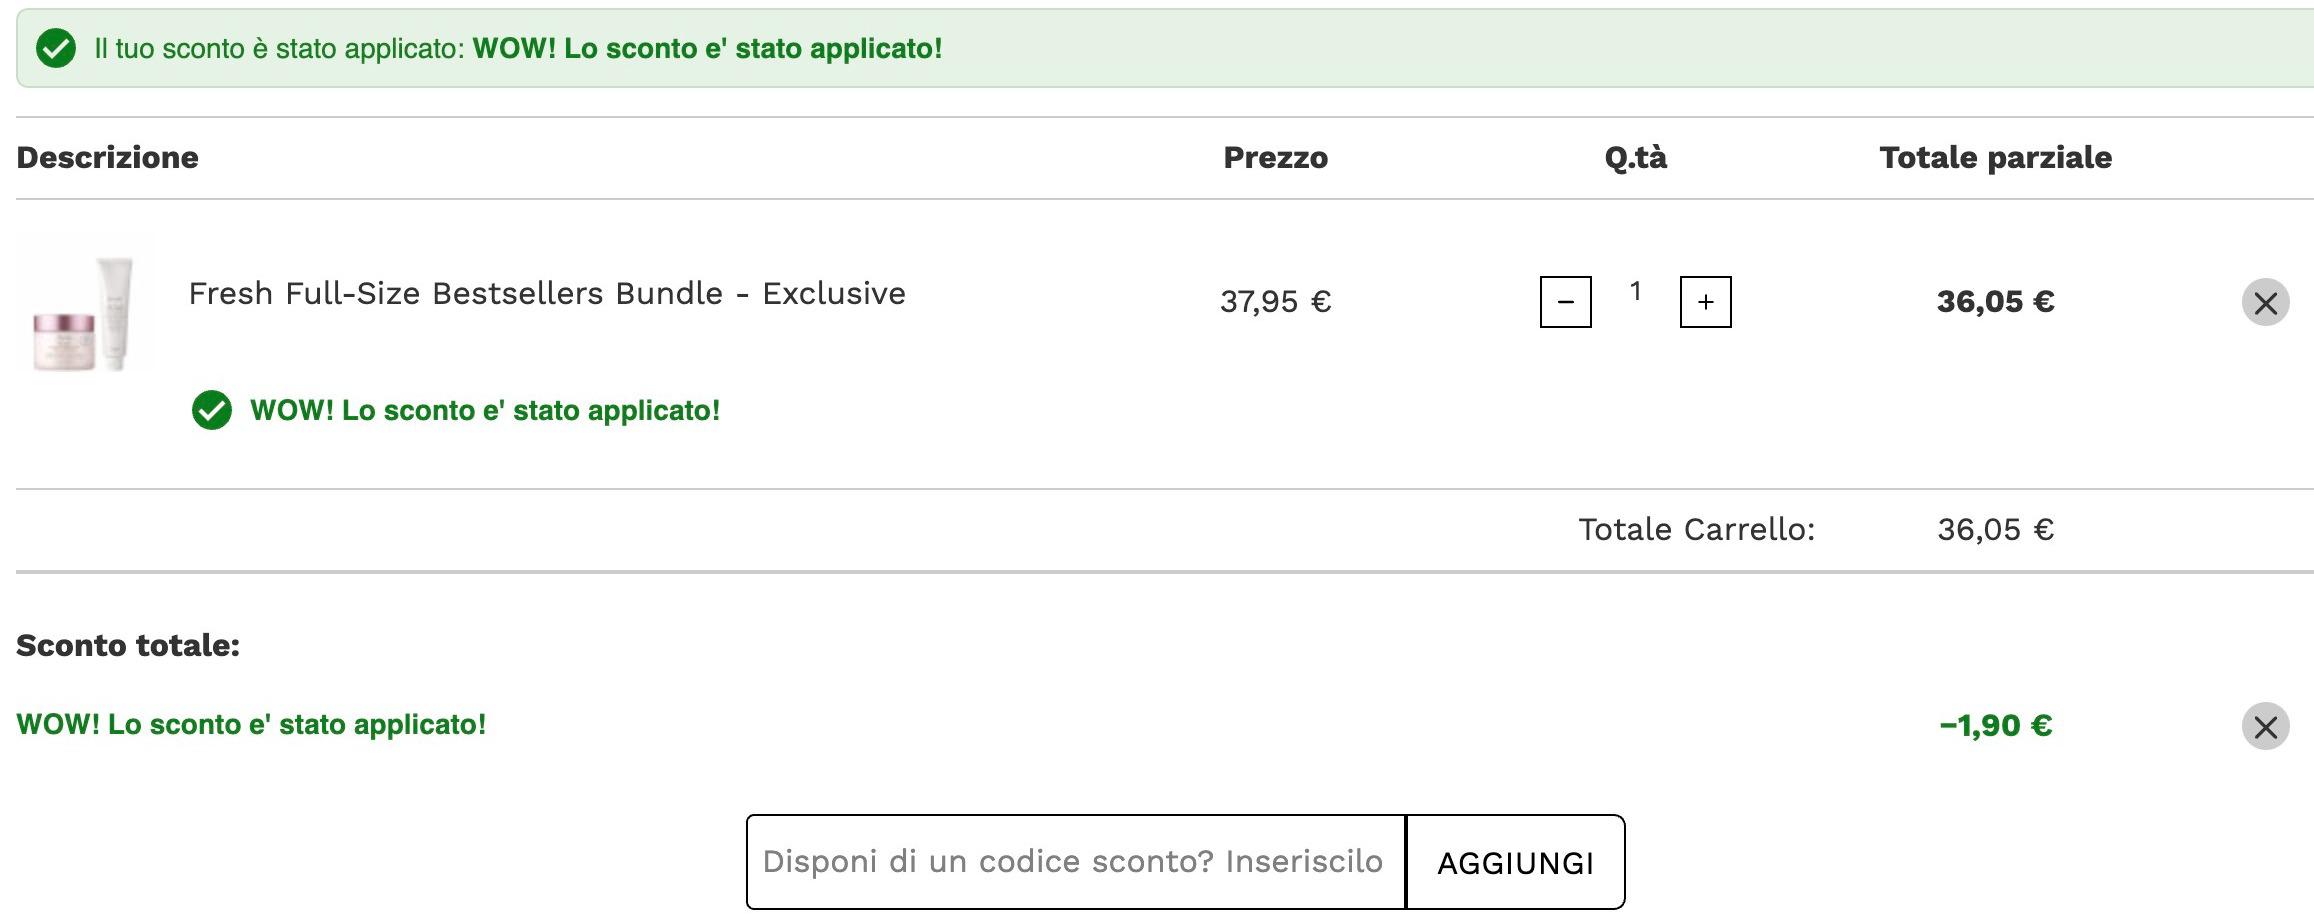The width and height of the screenshot is (2314, 922).
Task: Remove the Fresh Bestsellers Bundle from cart
Action: click(x=2265, y=302)
